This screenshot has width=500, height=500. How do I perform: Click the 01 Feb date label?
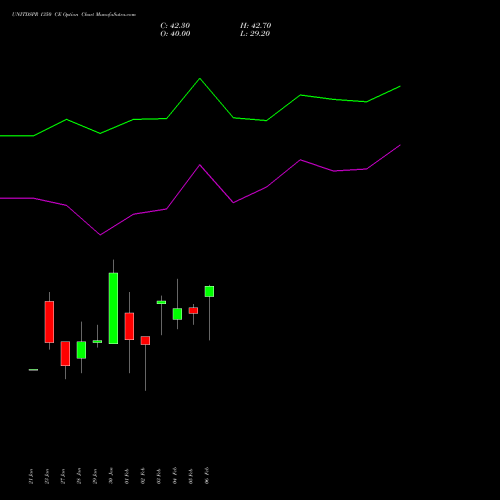point(127,476)
